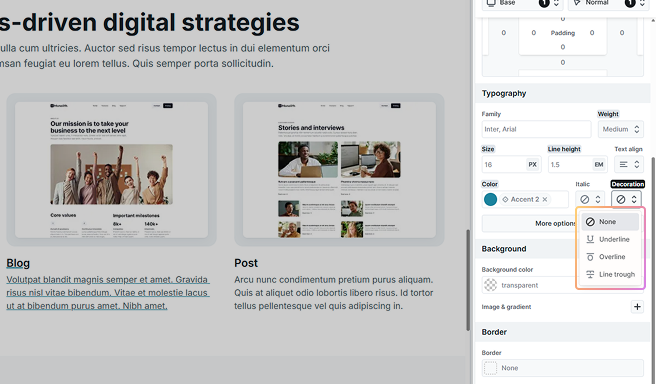Viewport: 656px width, 384px height.
Task: Change the PX size unit
Action: tap(533, 164)
